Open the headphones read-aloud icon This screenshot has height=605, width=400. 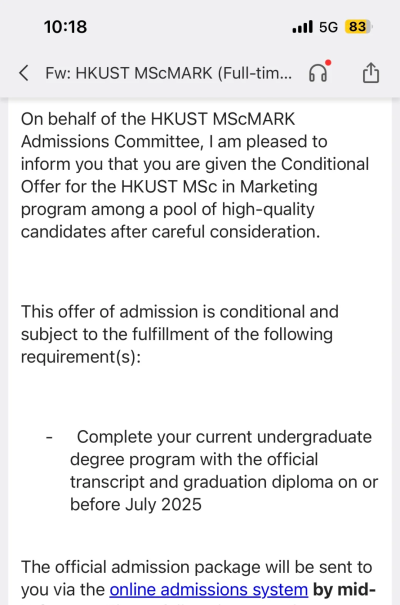[x=318, y=73]
